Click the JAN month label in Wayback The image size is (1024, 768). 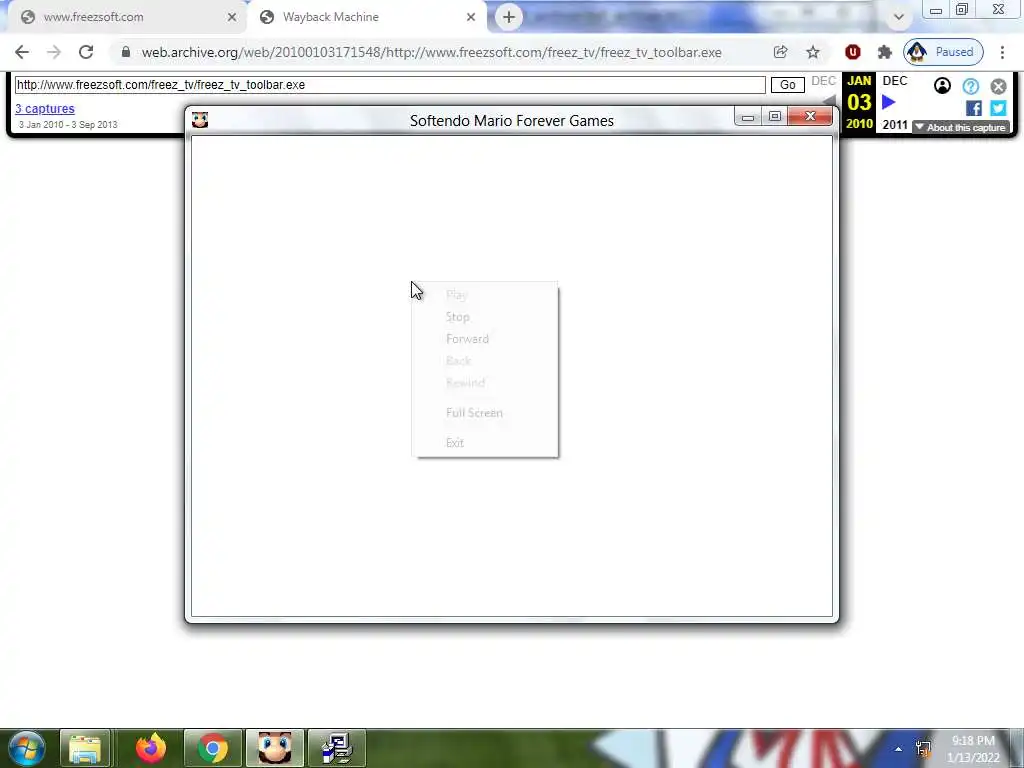tap(859, 81)
